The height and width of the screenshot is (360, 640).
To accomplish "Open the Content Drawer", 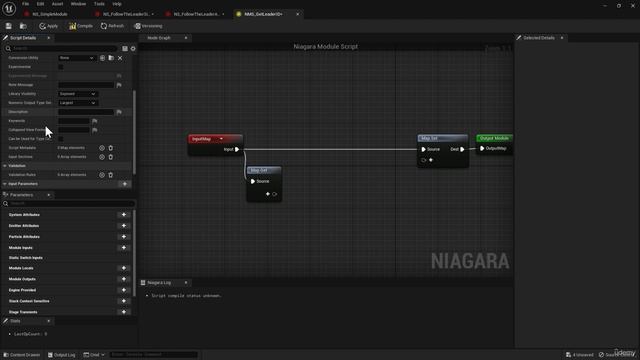I will (22, 355).
